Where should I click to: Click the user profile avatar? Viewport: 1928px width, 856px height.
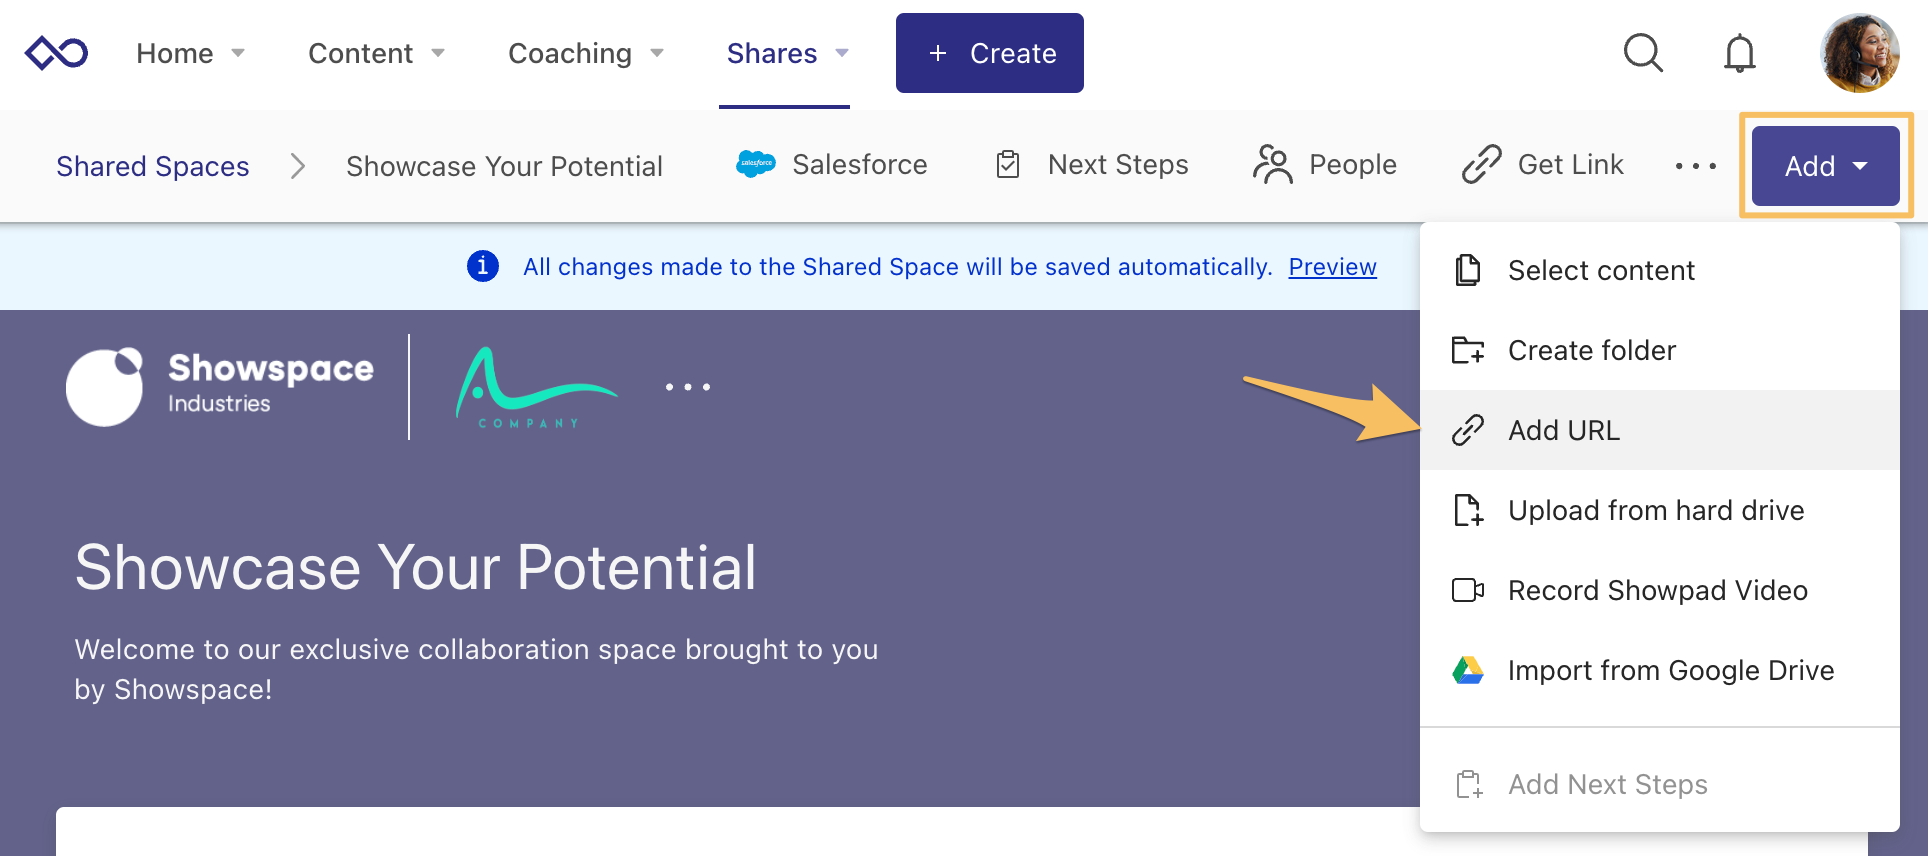pyautogui.click(x=1860, y=53)
